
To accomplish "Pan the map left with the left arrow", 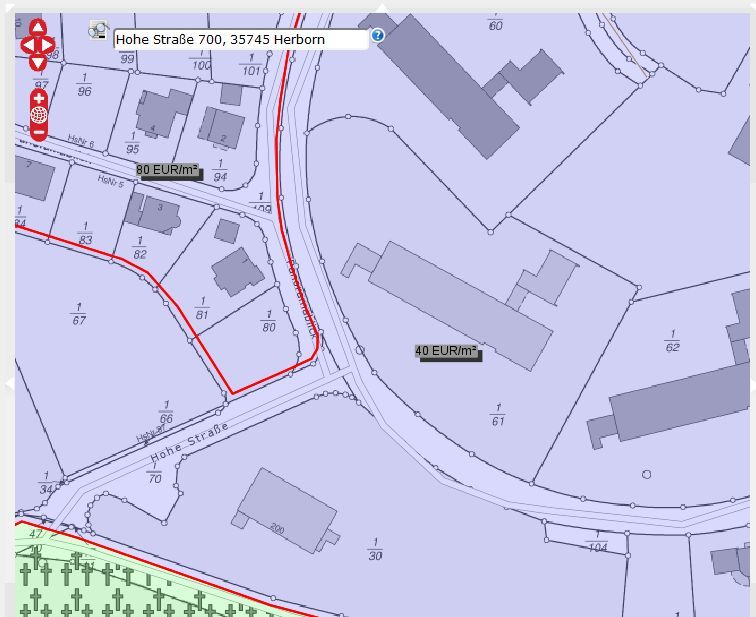I will pos(26,44).
